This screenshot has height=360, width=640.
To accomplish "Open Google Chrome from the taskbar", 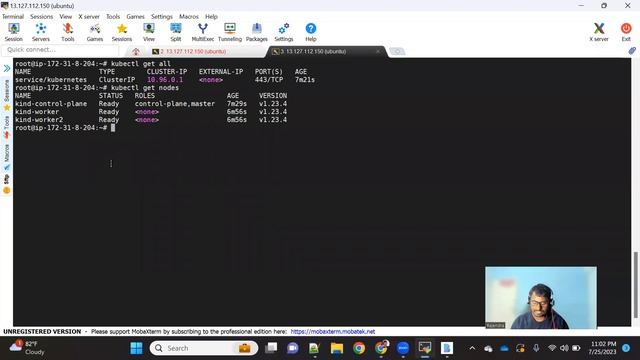I will pos(359,348).
